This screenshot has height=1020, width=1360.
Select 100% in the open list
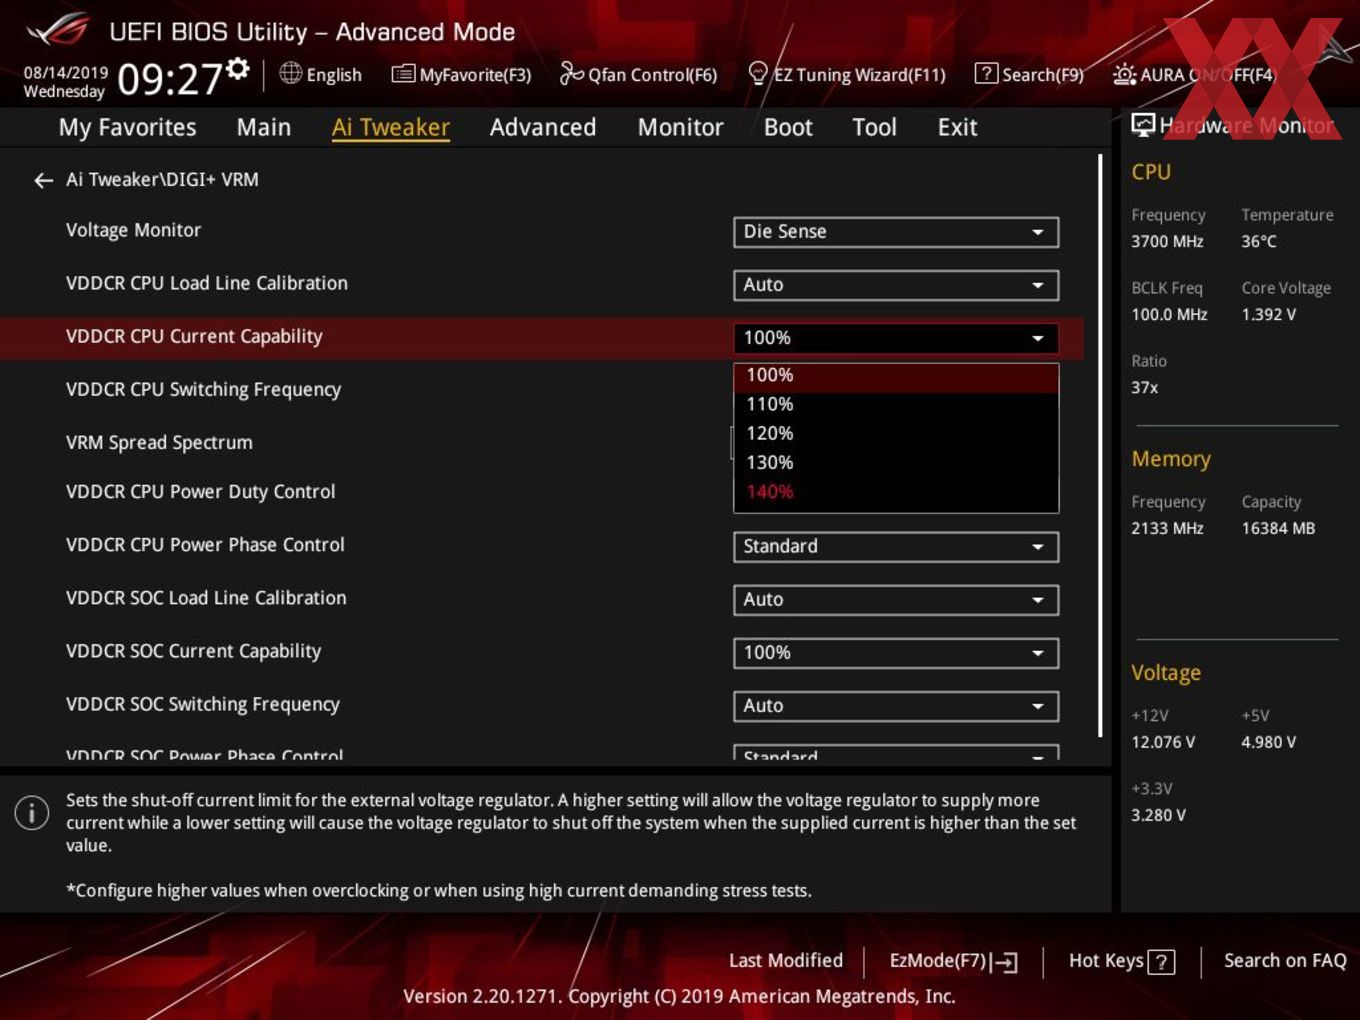[896, 376]
